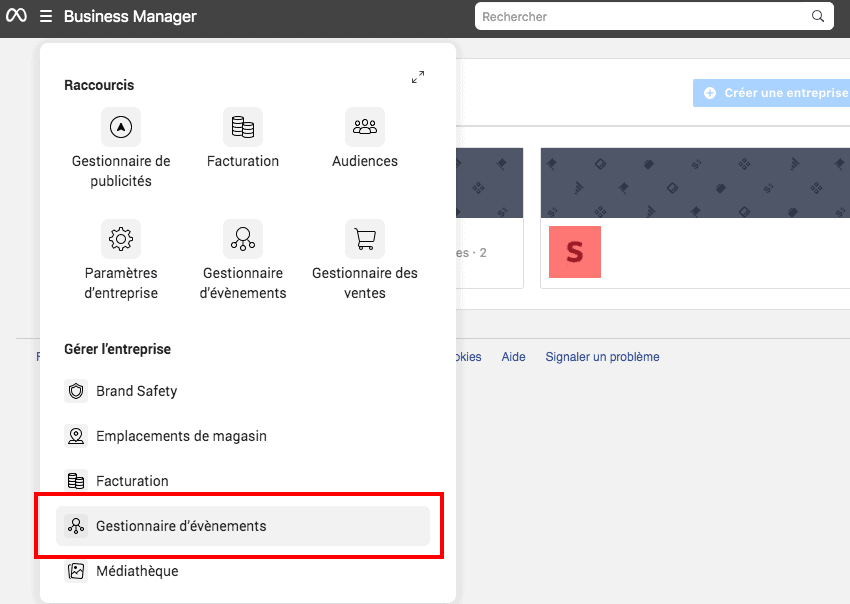The height and width of the screenshot is (604, 850).
Task: Open Gestionnaire de publicités shortcut icon
Action: coord(121,127)
